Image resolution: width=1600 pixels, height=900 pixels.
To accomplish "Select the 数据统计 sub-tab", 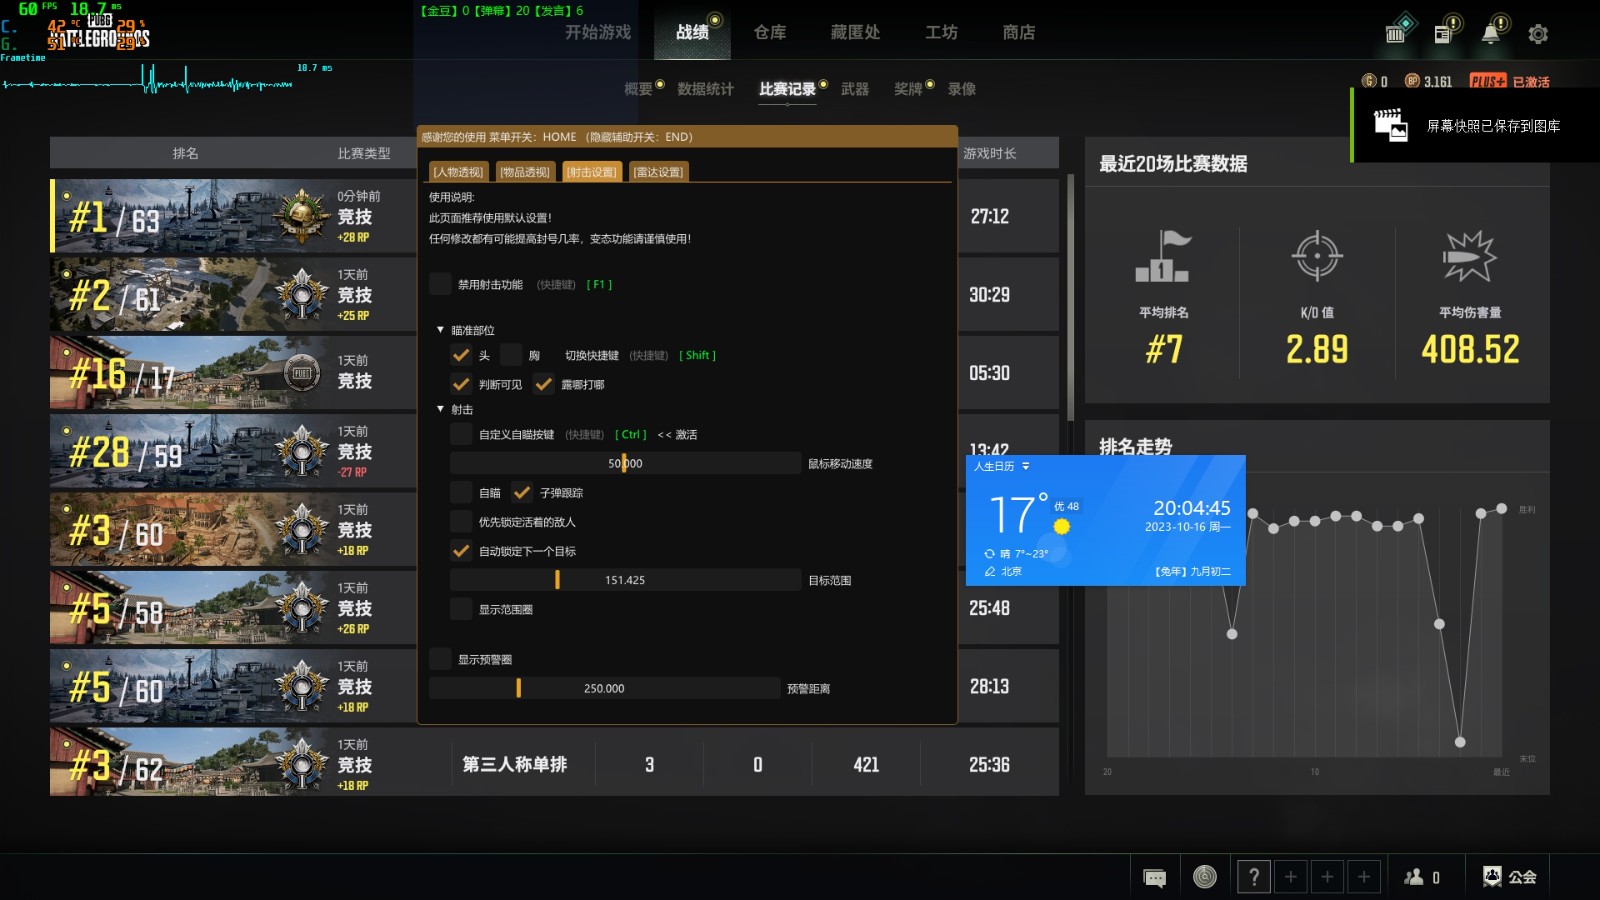I will point(705,89).
